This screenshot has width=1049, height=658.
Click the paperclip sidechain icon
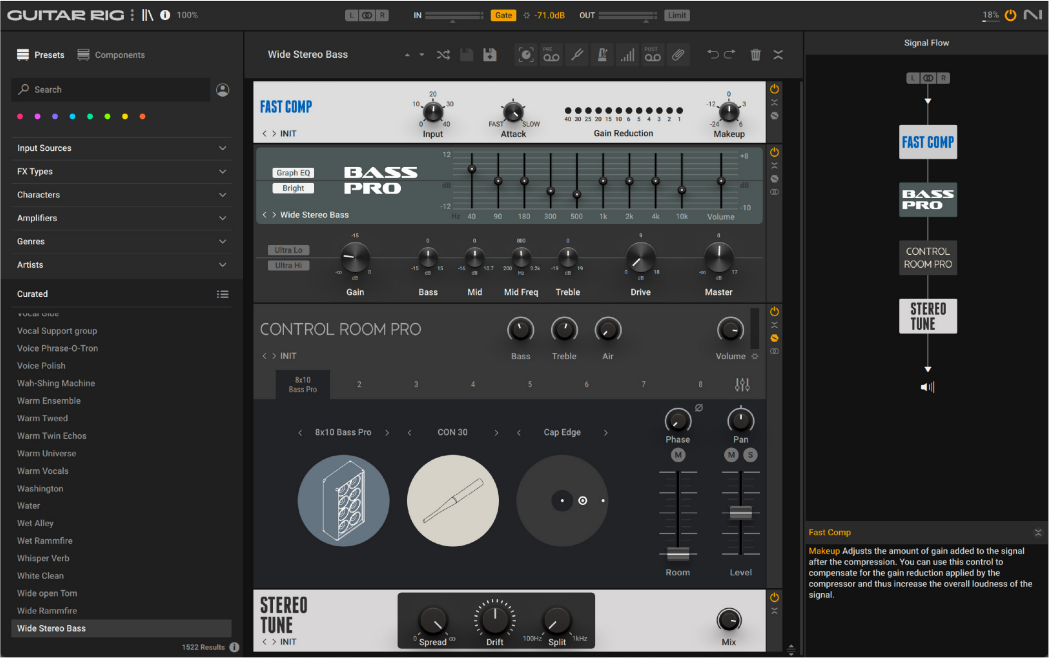[x=678, y=55]
